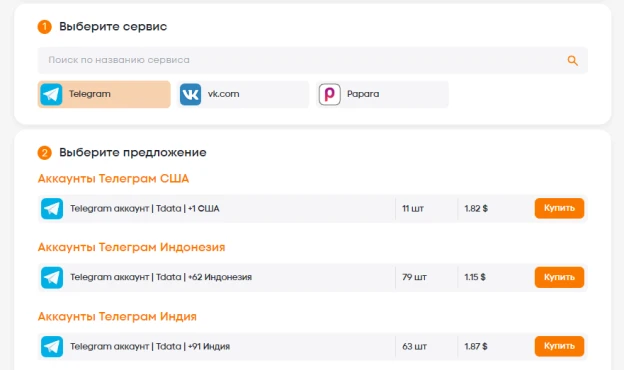Click the Telegram аккаунт Tdata +1 США text
Screen dimensions: 624x370
click(145, 208)
